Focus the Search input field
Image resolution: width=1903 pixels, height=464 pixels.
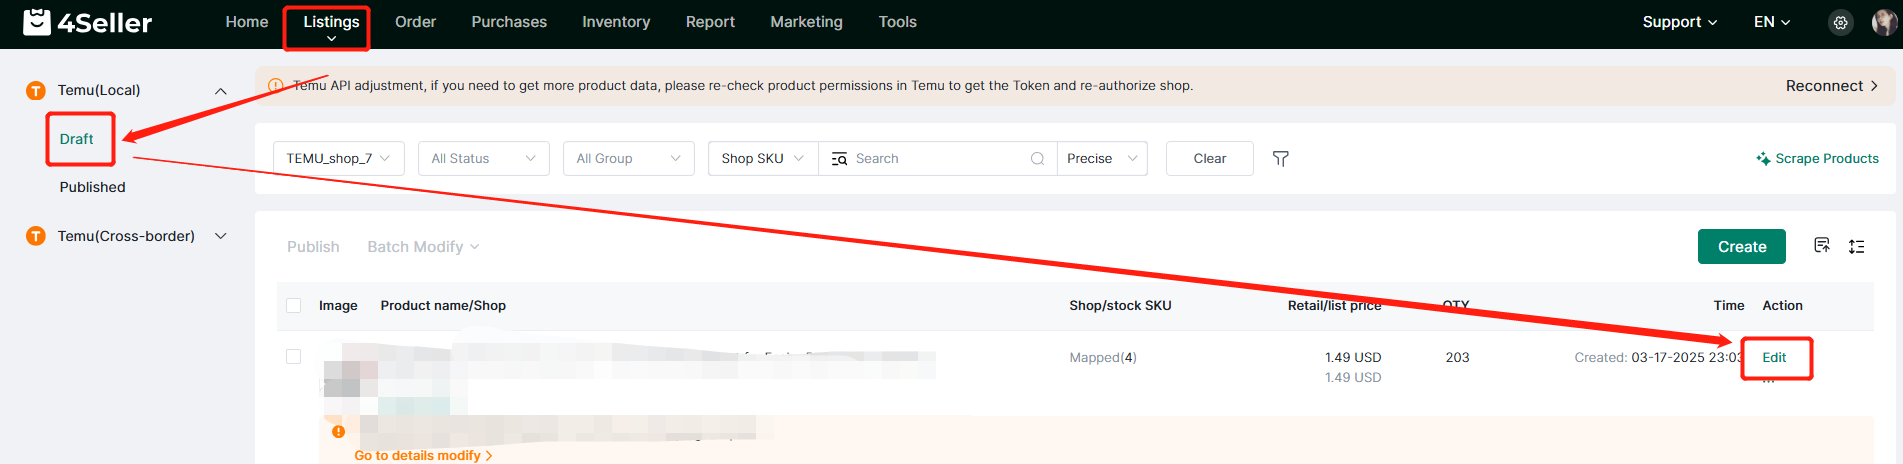pyautogui.click(x=940, y=158)
